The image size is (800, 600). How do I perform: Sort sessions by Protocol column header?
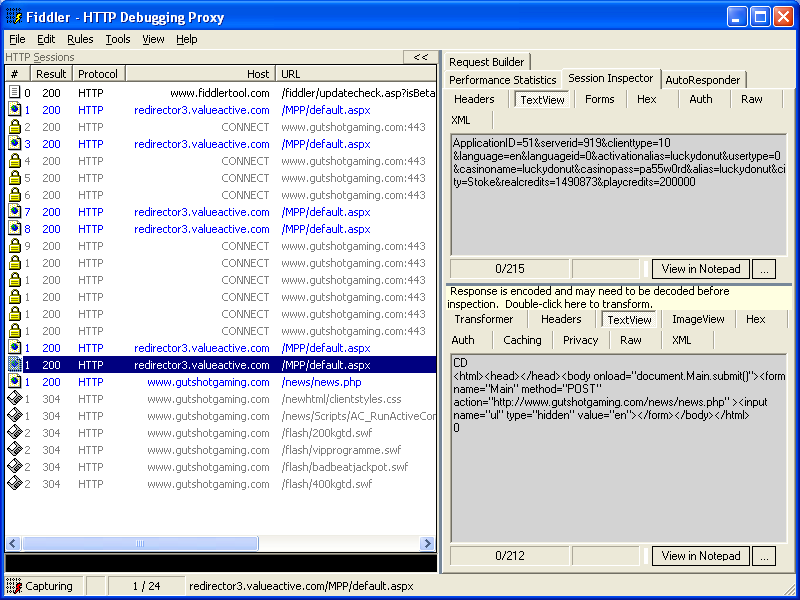[98, 73]
